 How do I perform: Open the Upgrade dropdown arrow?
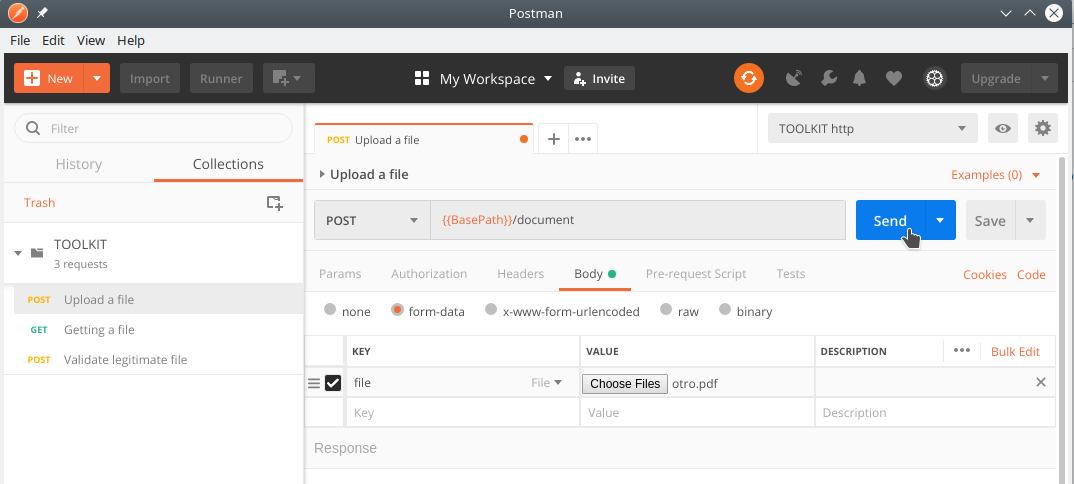point(1045,78)
